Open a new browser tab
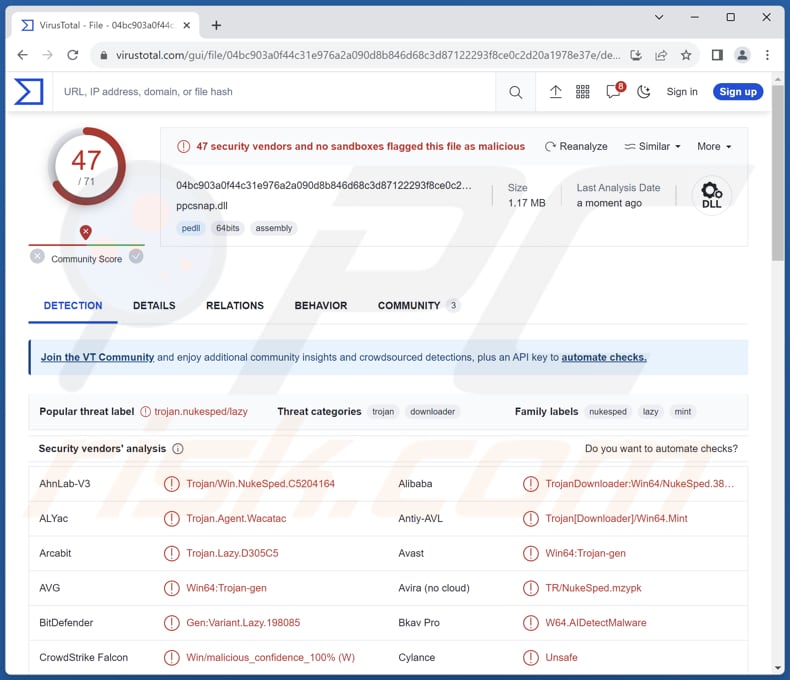Screen dimensions: 790x680 click(216, 25)
